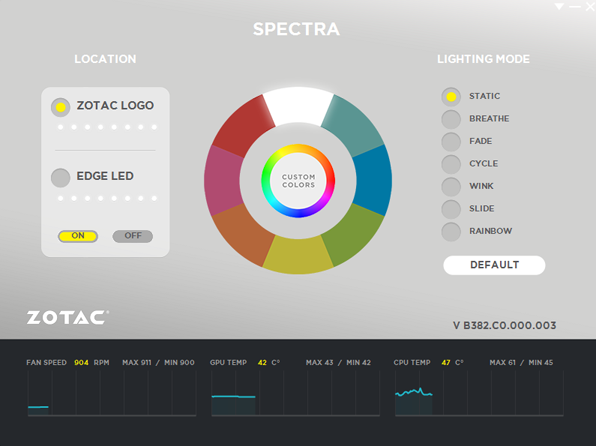The height and width of the screenshot is (446, 596).
Task: Select the EDGE LED location radio
Action: click(x=60, y=178)
